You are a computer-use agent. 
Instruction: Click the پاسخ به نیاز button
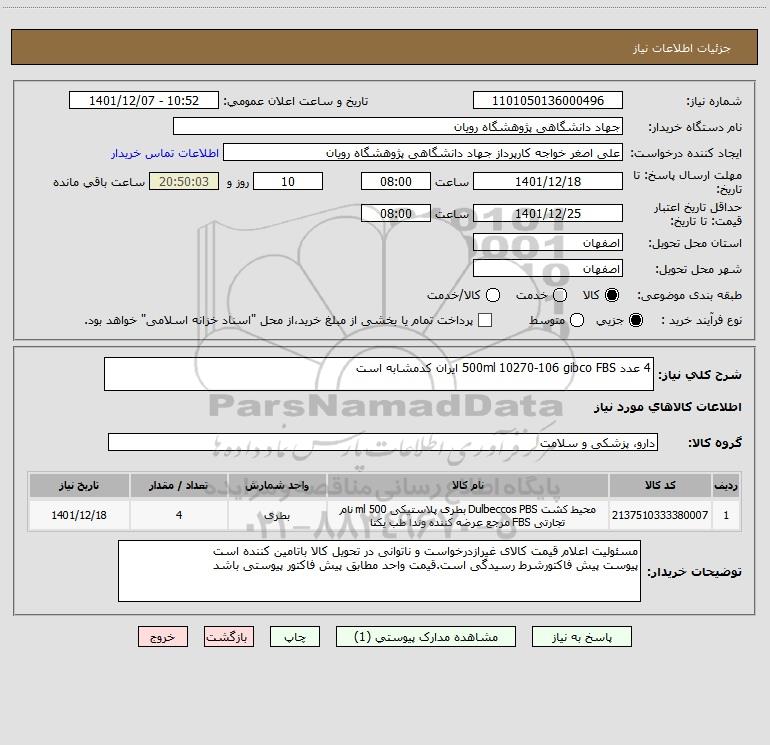(x=582, y=637)
